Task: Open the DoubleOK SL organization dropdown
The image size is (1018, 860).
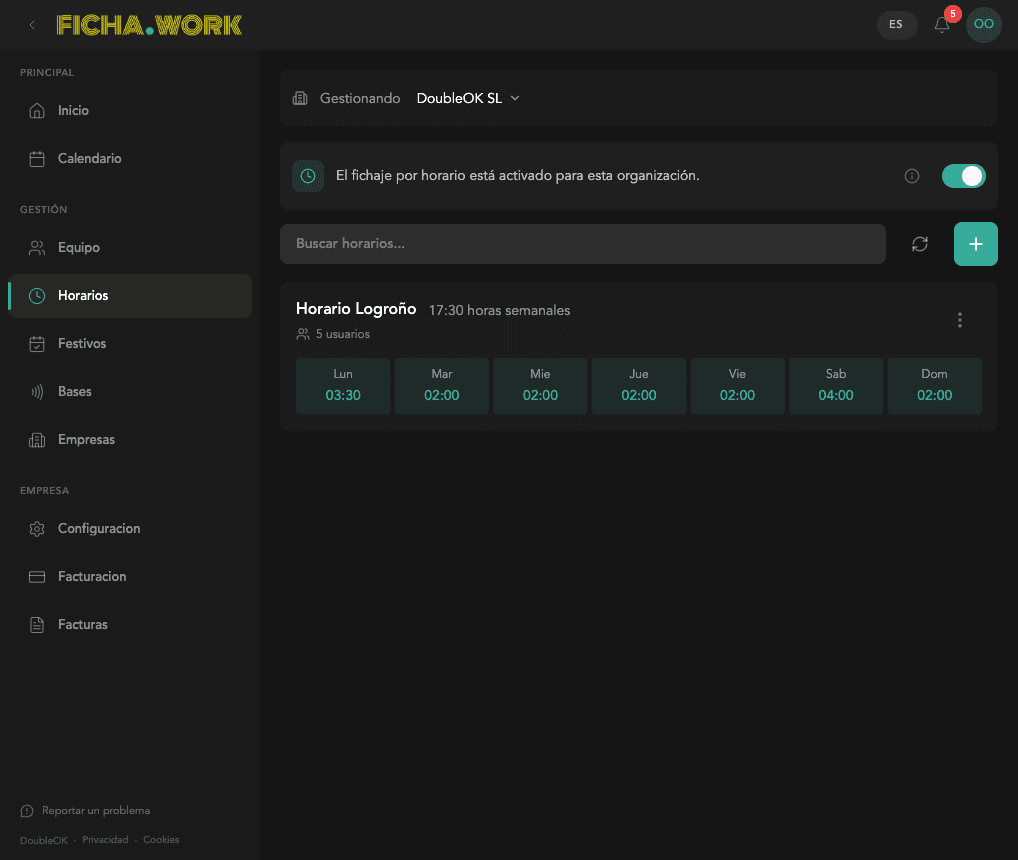Action: click(x=468, y=98)
